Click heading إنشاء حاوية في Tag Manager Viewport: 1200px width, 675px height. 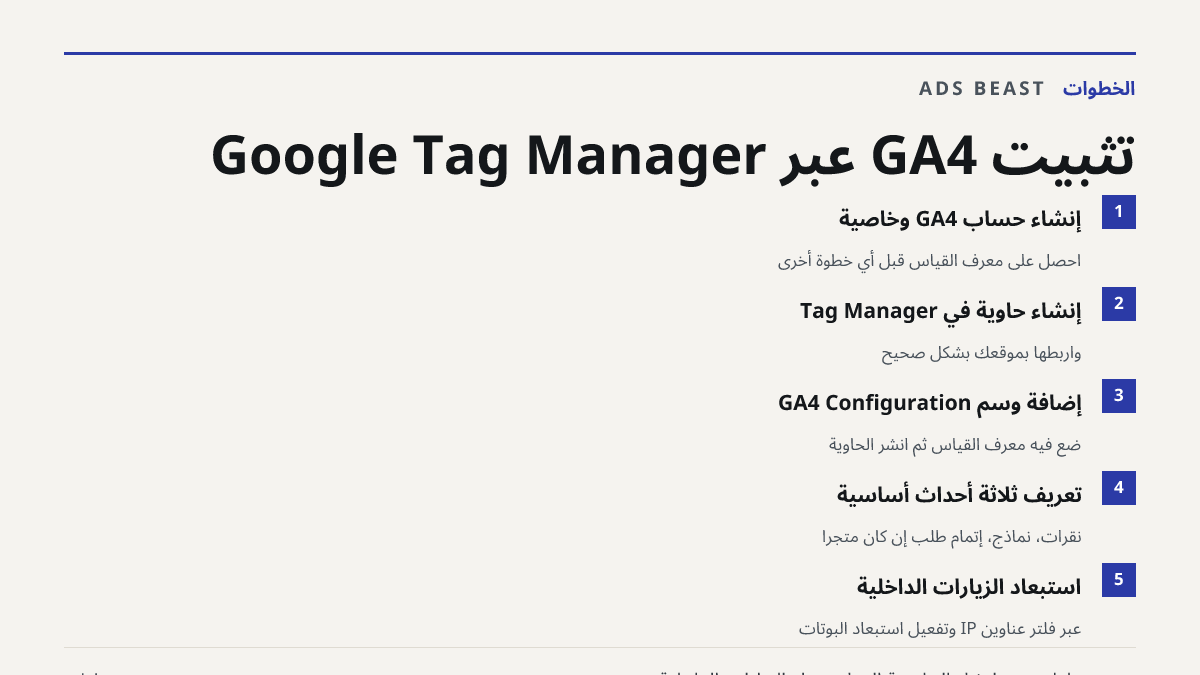(941, 311)
